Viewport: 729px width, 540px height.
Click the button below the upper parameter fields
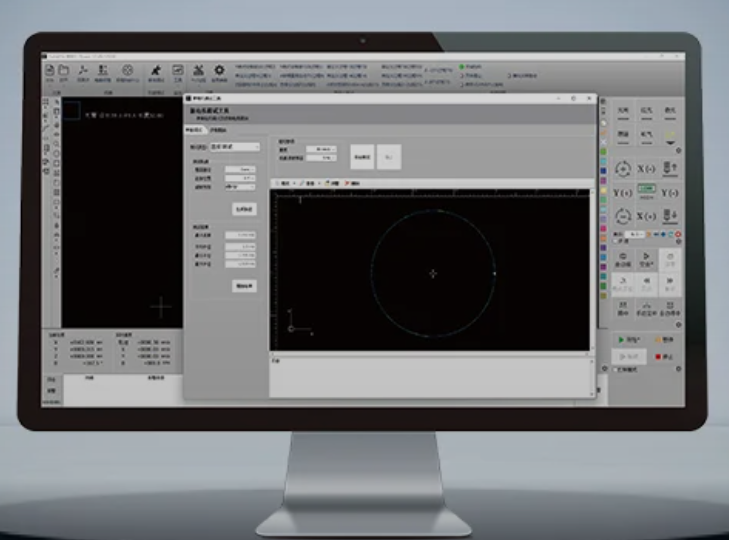244,209
